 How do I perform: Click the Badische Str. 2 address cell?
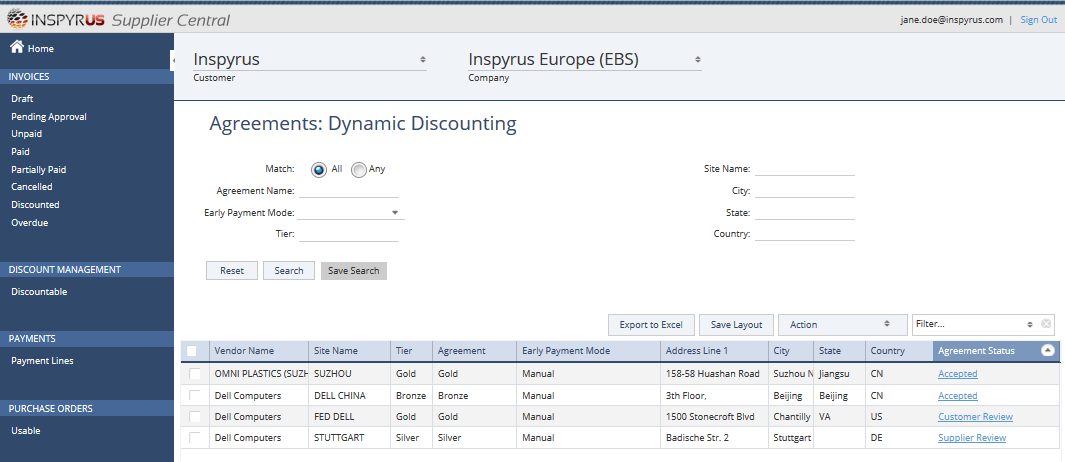click(715, 438)
